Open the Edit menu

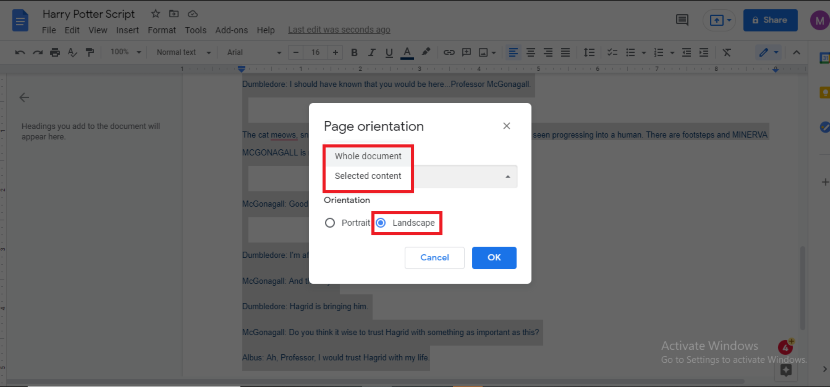(x=72, y=30)
